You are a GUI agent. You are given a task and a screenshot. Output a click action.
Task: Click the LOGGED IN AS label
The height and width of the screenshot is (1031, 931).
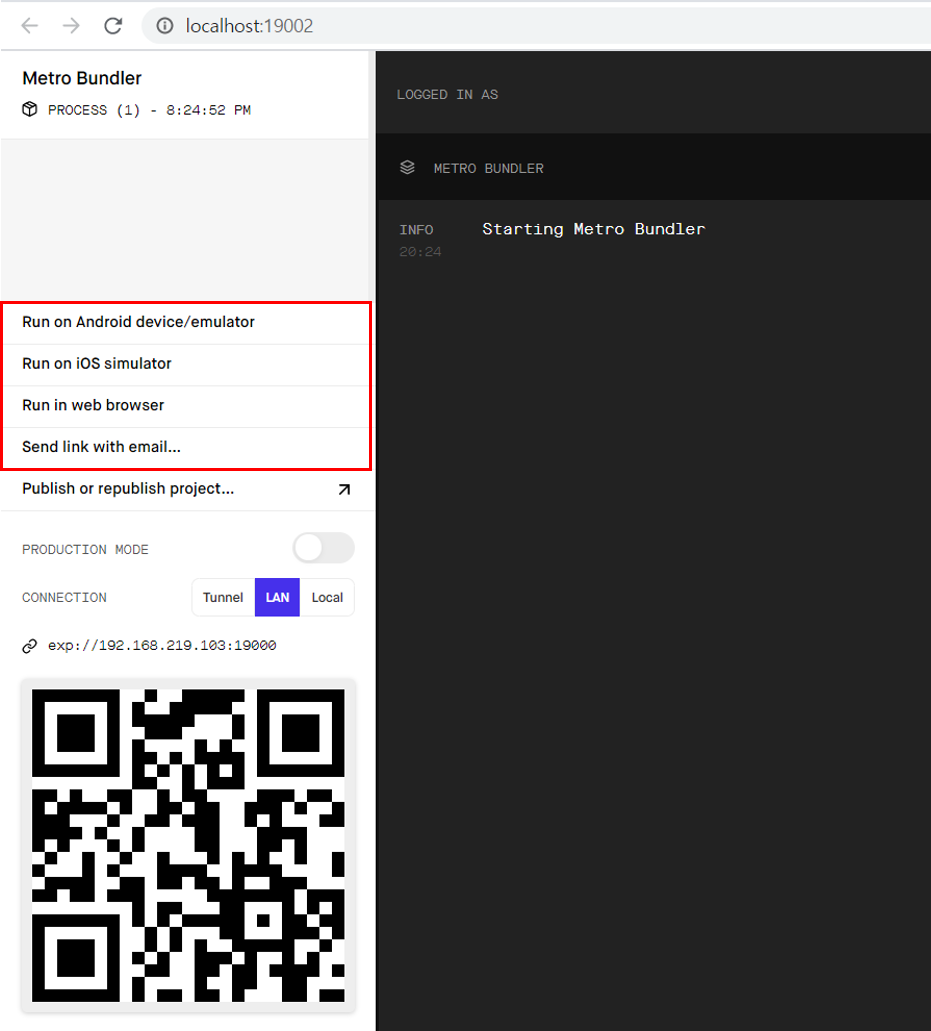[447, 95]
